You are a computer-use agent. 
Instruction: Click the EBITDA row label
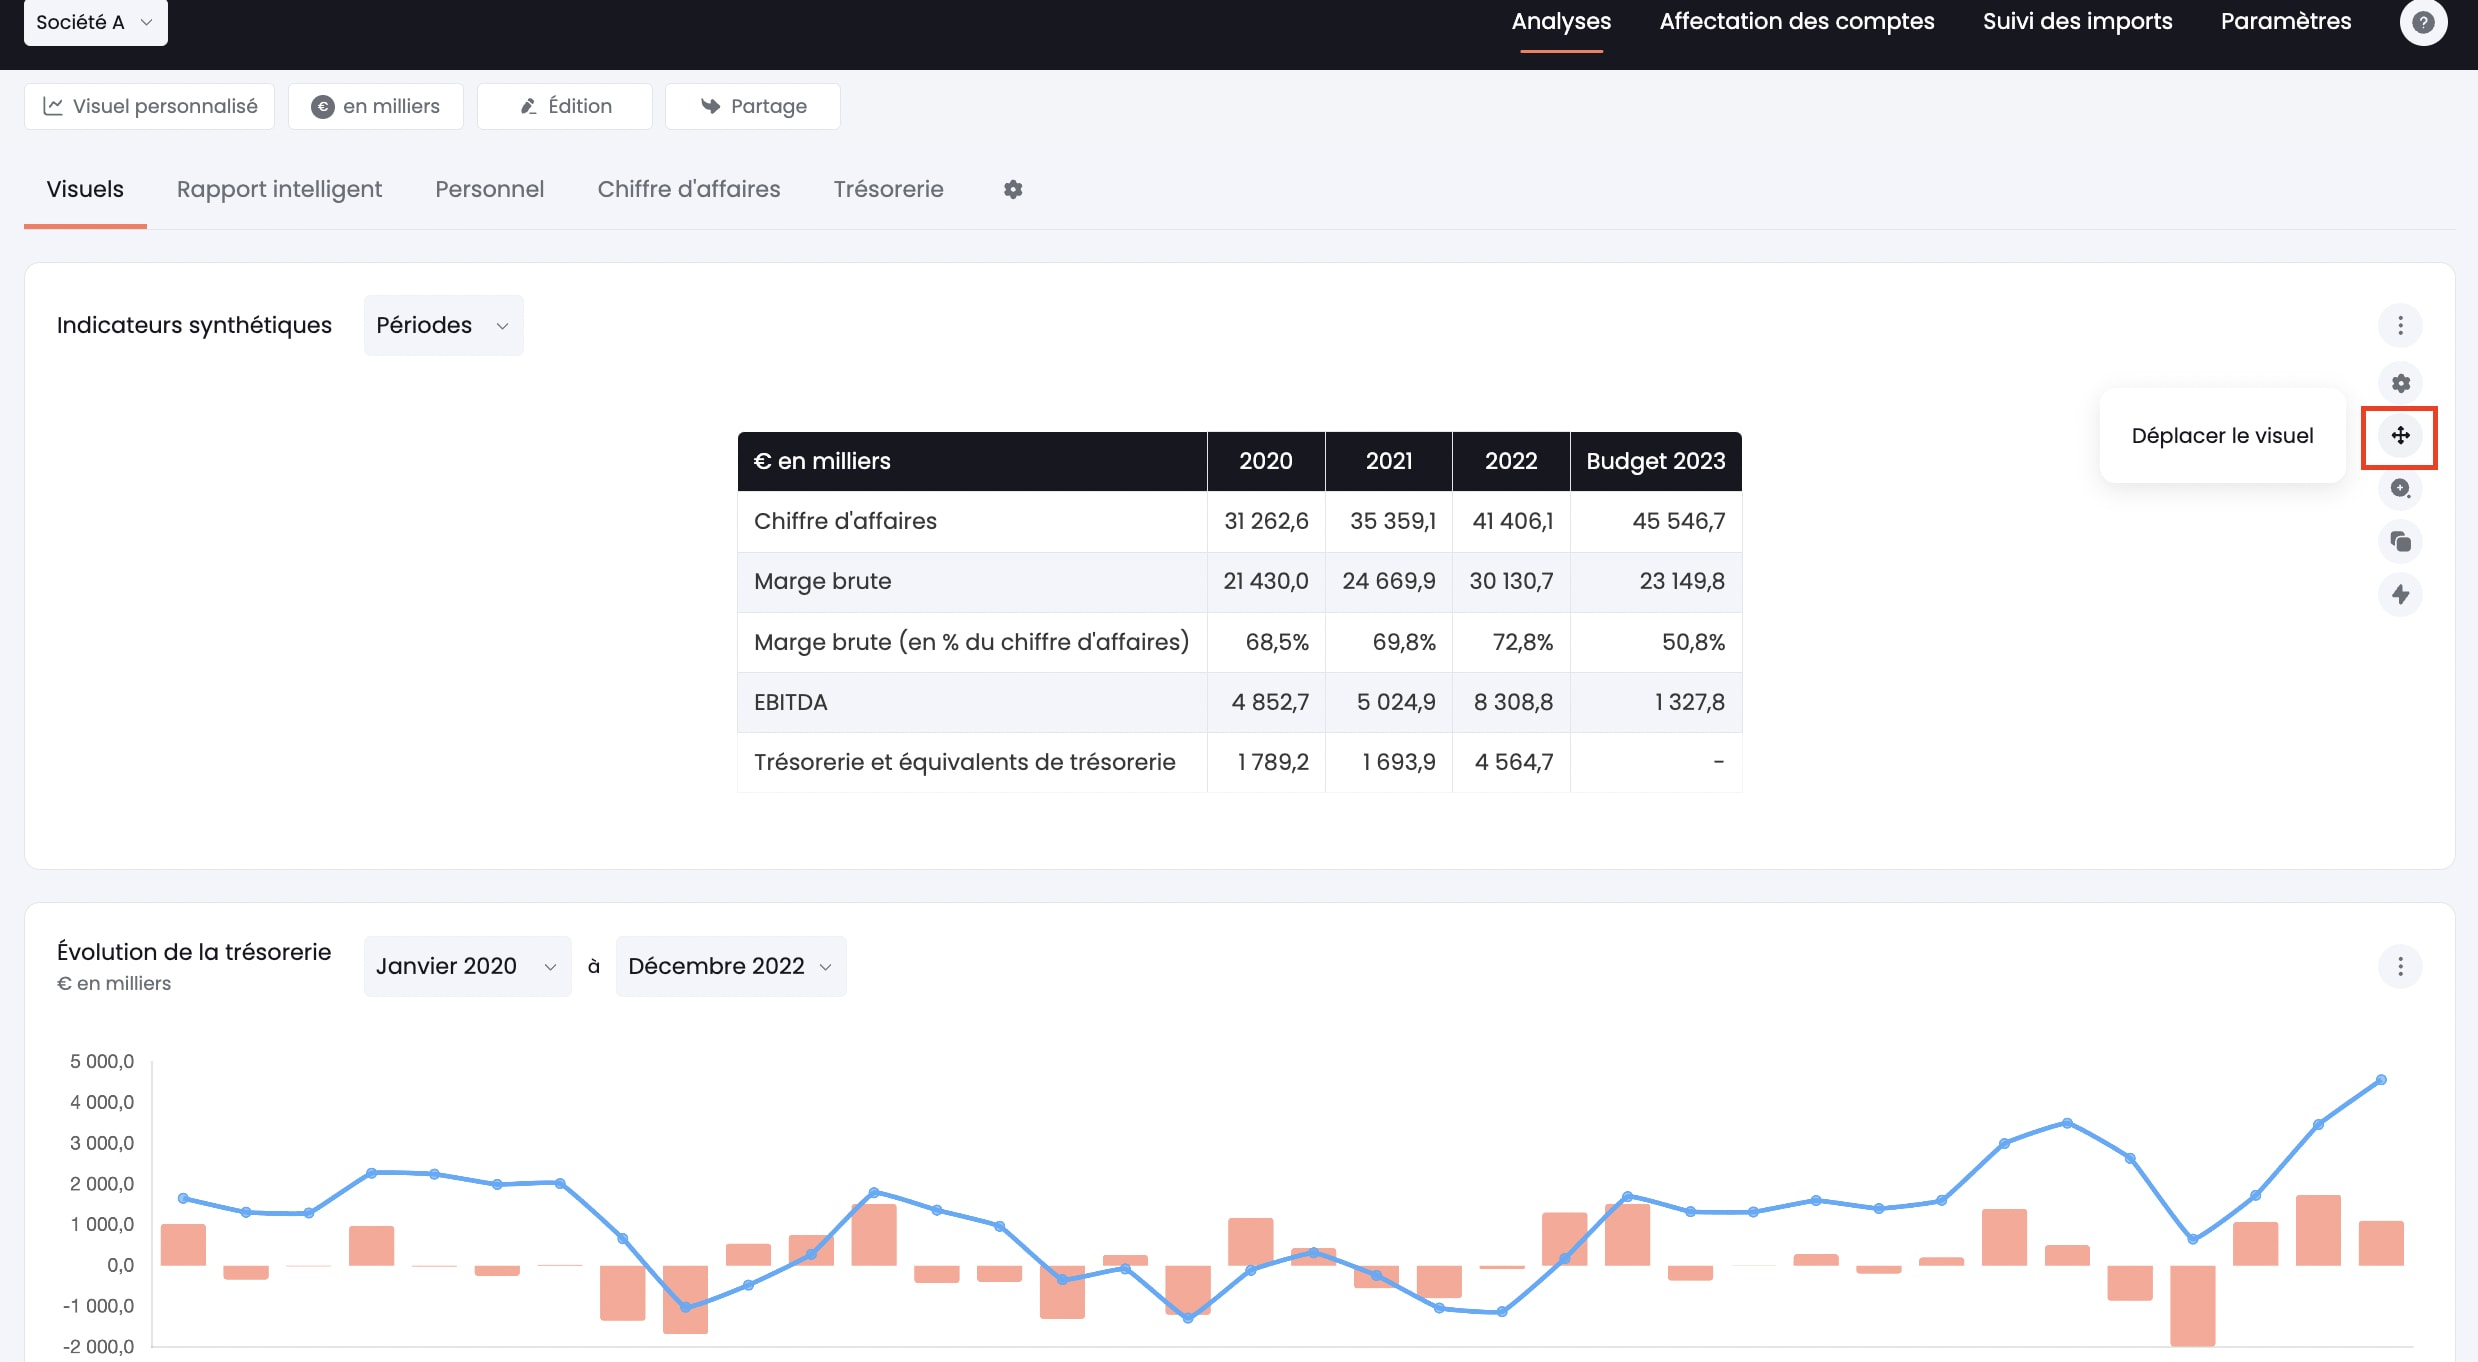tap(790, 702)
